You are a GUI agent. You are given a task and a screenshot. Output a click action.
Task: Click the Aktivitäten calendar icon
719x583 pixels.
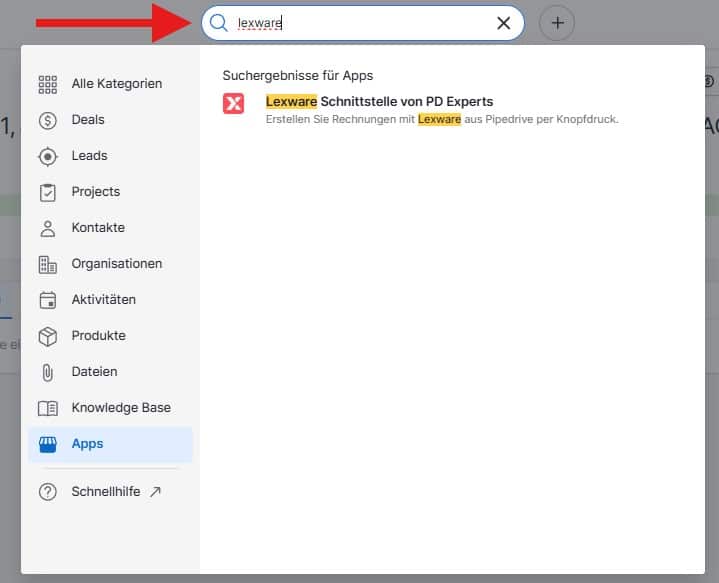(48, 300)
